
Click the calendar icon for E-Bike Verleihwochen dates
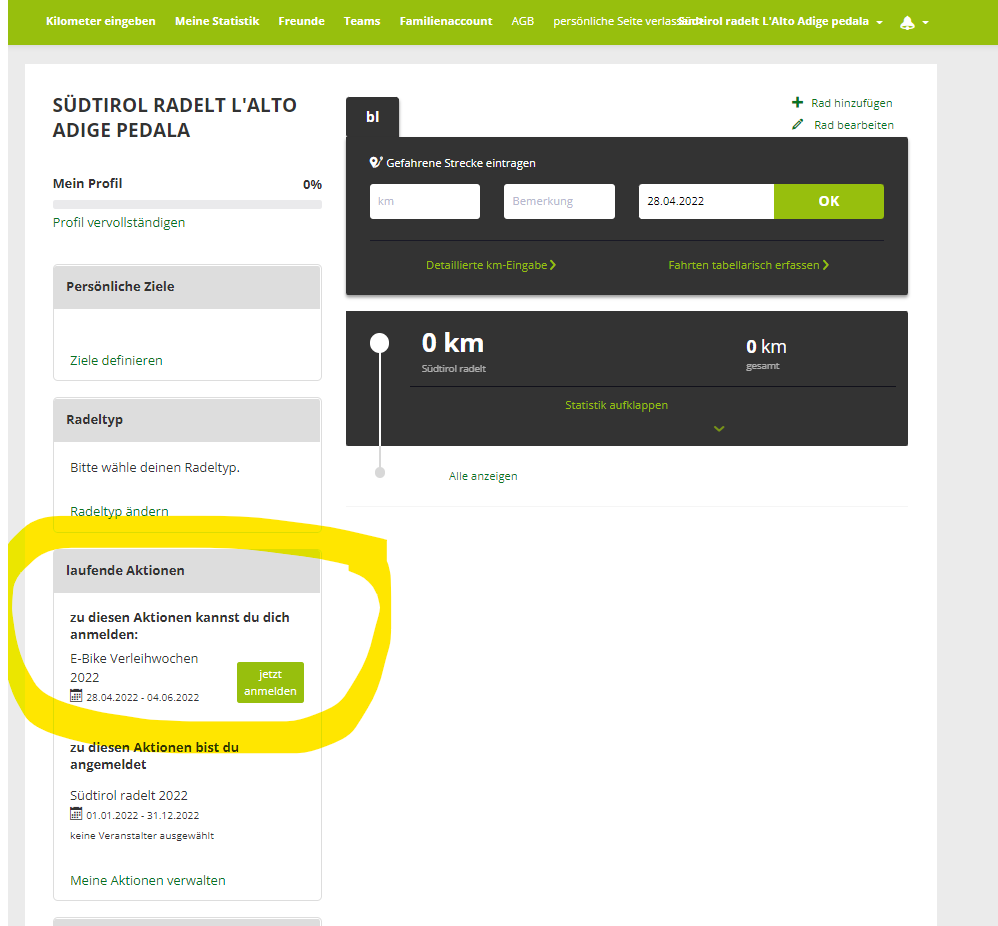76,696
